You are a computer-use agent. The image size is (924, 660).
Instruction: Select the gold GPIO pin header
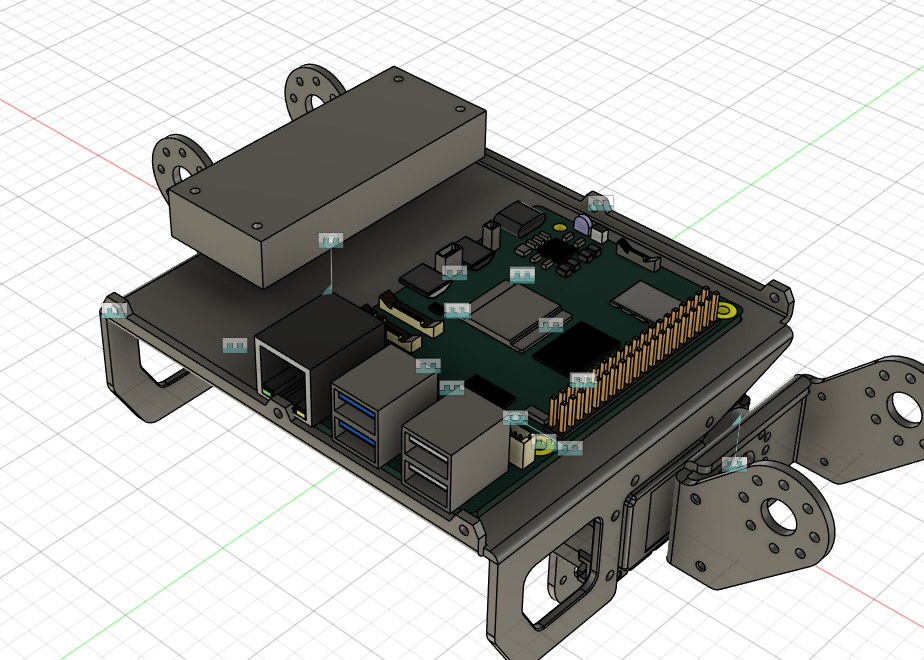point(635,357)
